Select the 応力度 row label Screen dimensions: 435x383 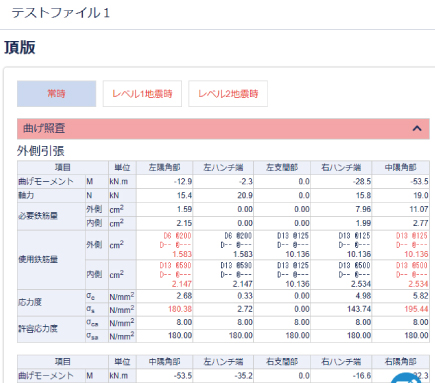pos(30,302)
